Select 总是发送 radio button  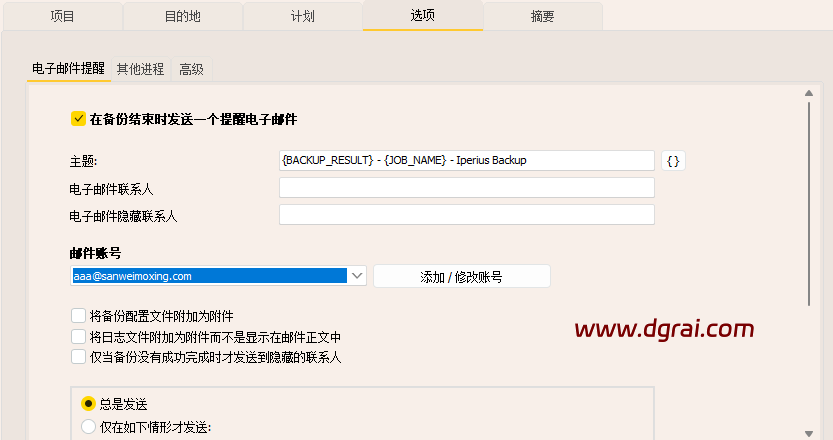[88, 404]
